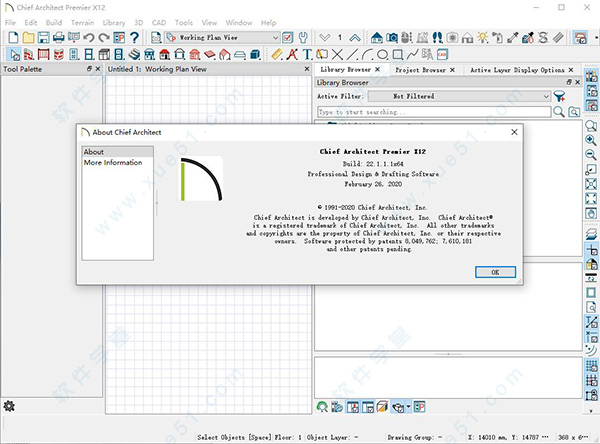The height and width of the screenshot is (444, 600).
Task: Click the Adjust Lights sun bulb icon
Action: tap(483, 38)
